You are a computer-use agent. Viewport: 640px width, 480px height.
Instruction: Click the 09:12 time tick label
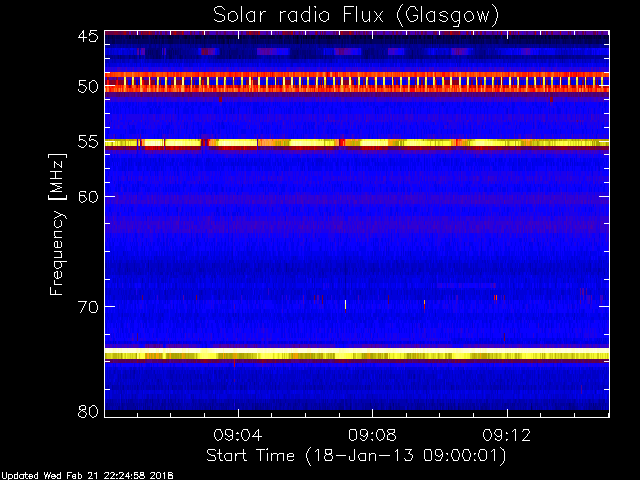(x=507, y=435)
